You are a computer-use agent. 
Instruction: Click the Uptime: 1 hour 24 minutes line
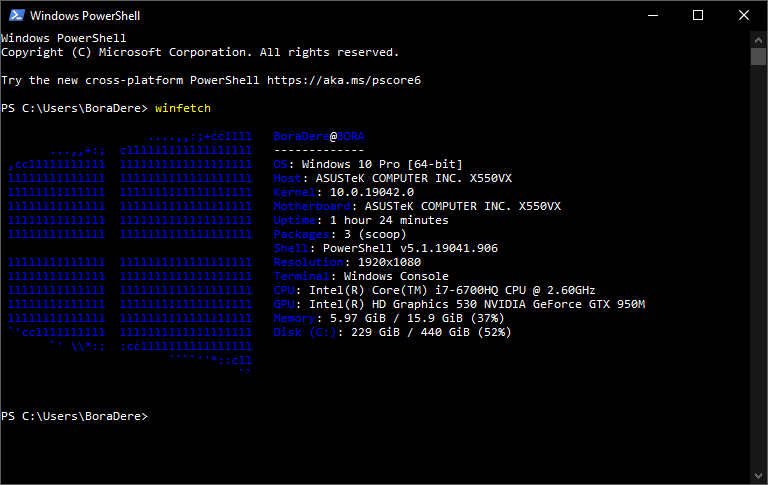coord(361,220)
